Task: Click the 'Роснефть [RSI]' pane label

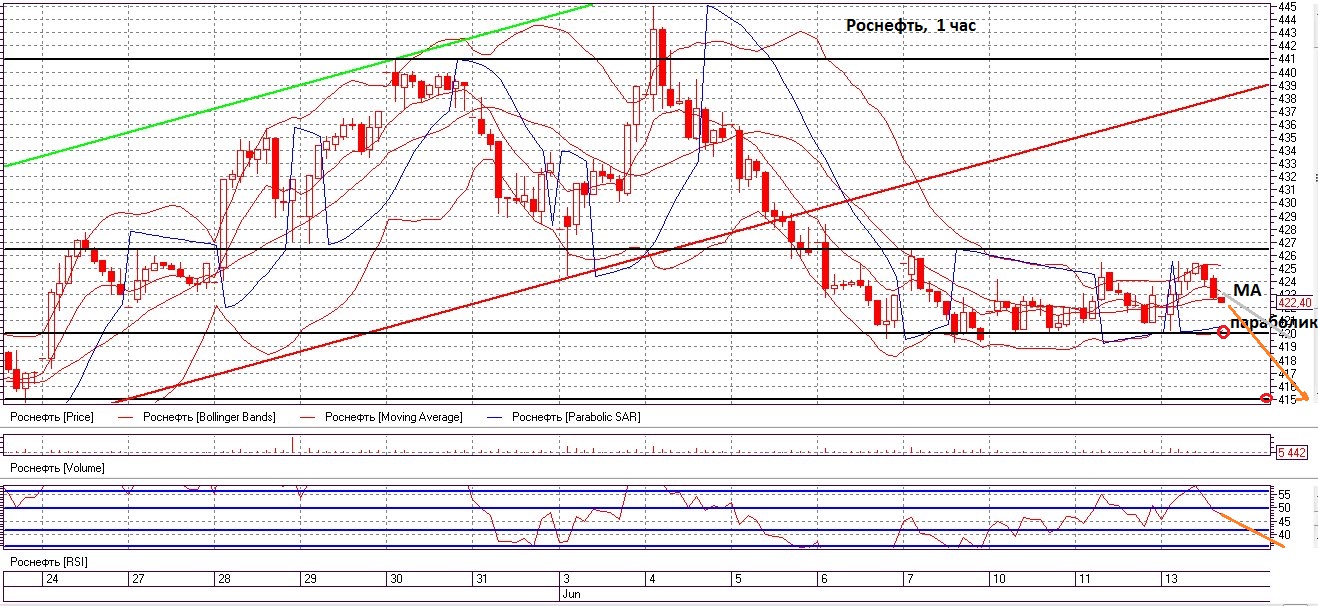Action: [x=48, y=562]
